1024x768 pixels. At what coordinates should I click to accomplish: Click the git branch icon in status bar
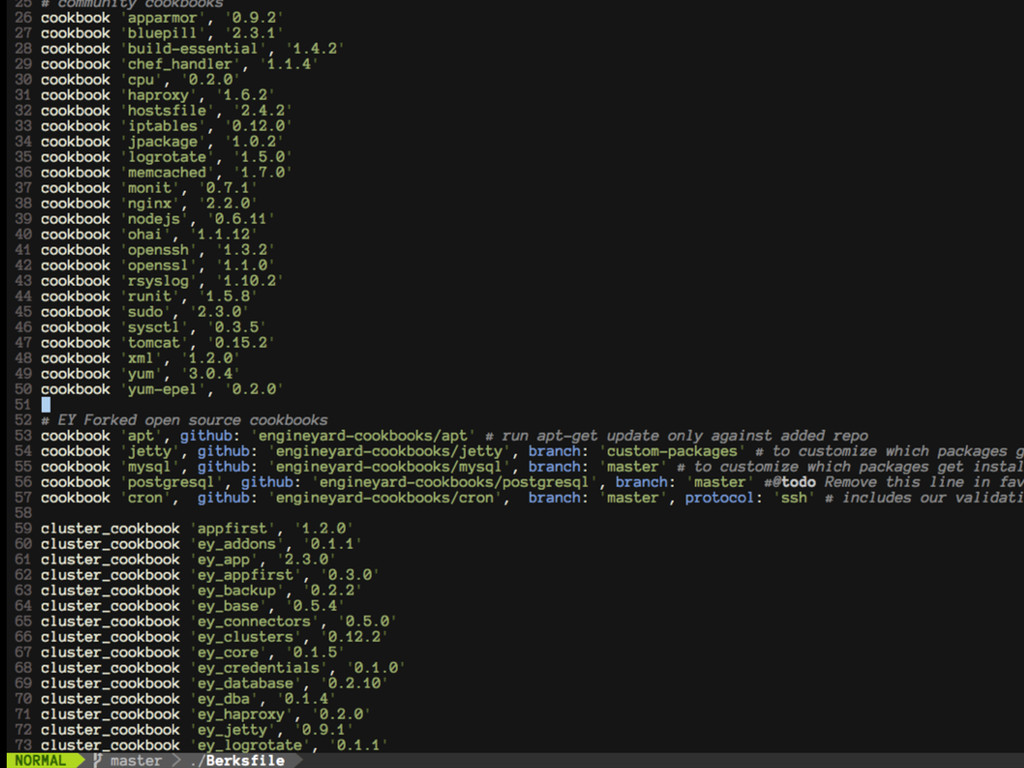[97, 760]
